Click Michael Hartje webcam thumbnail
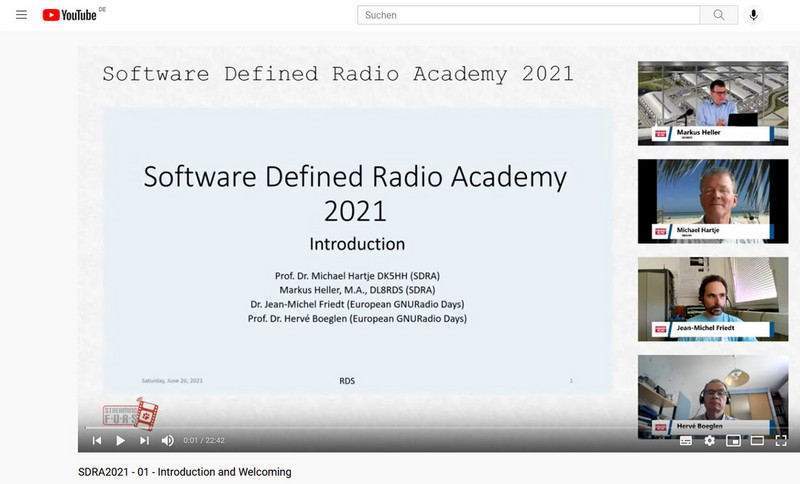Screen dimensions: 800x484 pyautogui.click(x=713, y=201)
